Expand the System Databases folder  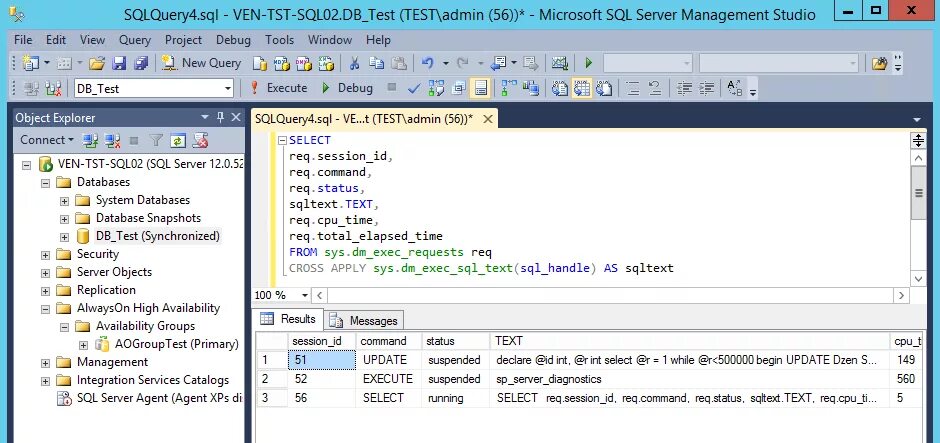click(x=64, y=200)
